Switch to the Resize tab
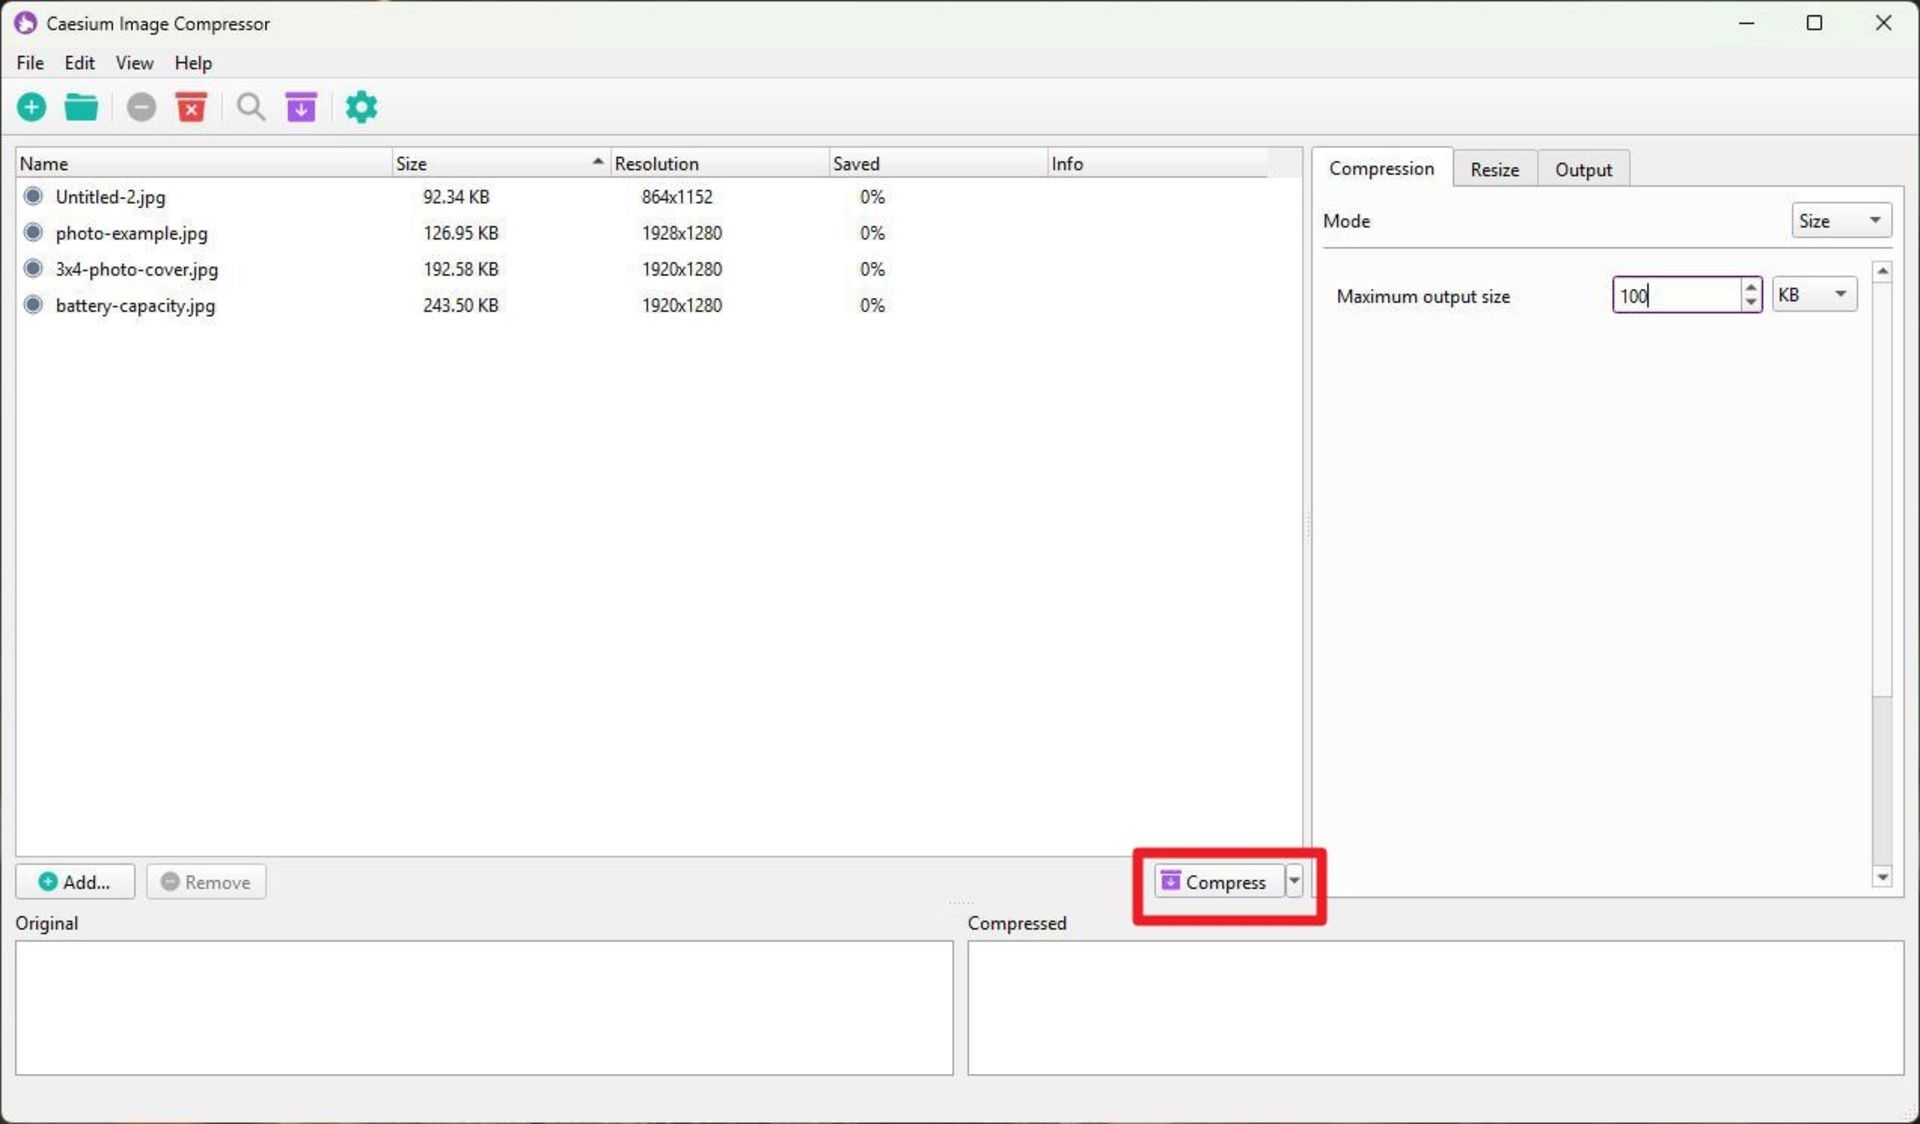This screenshot has width=1920, height=1124. pyautogui.click(x=1494, y=170)
